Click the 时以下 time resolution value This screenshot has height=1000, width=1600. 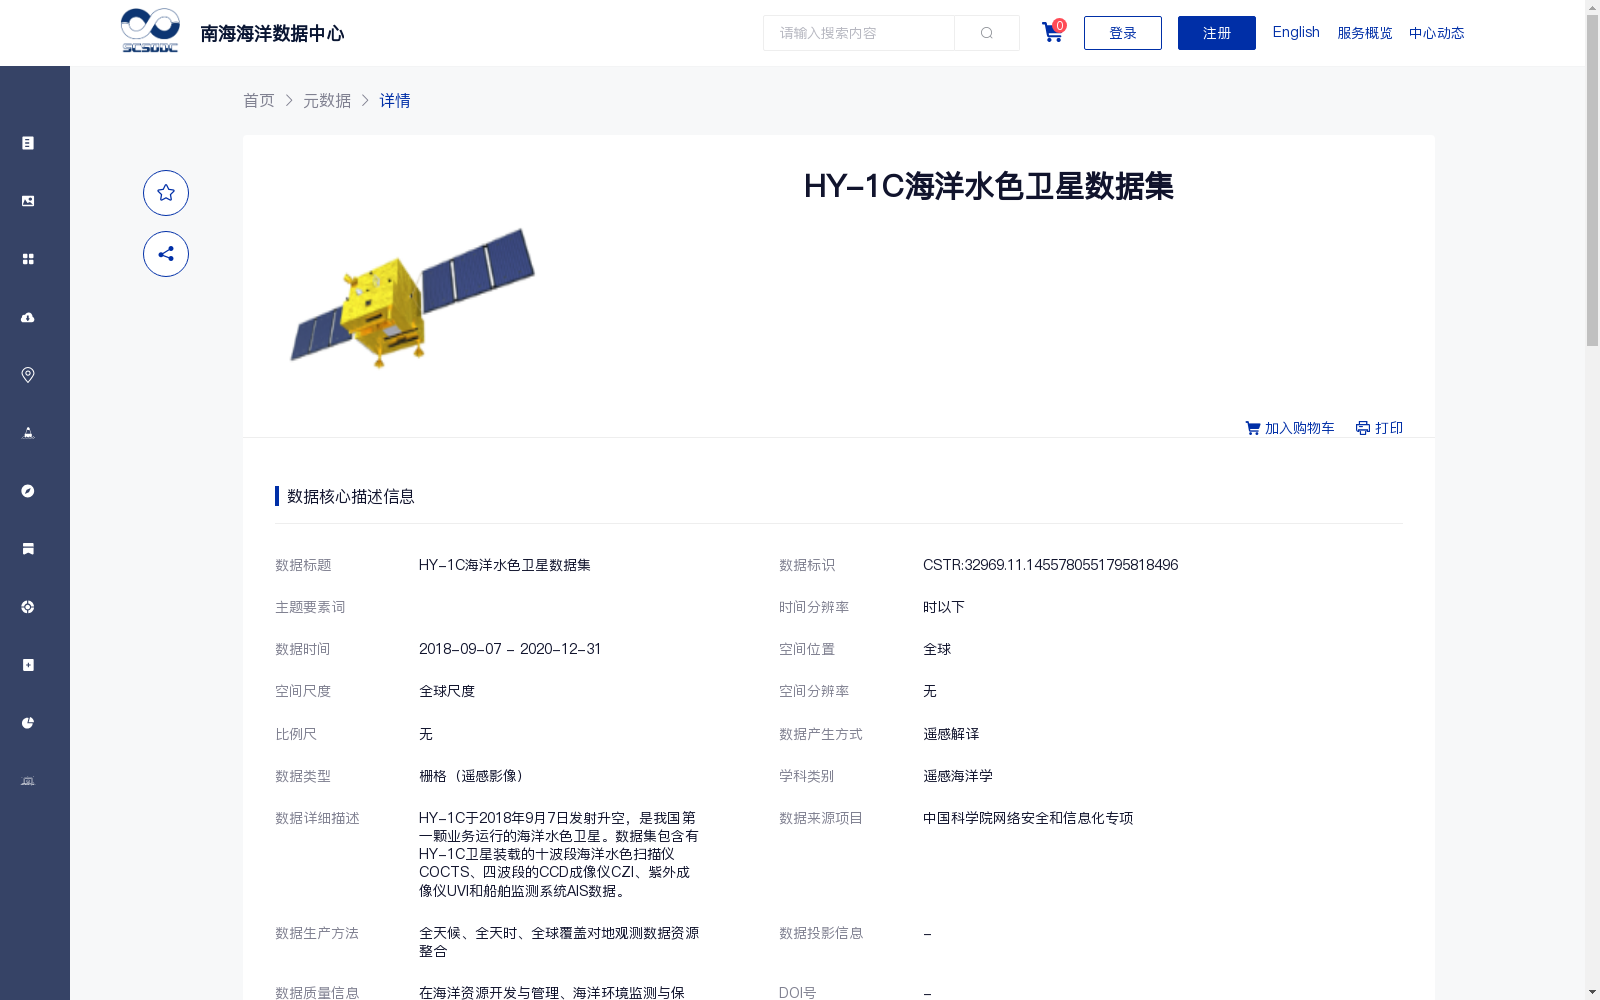(x=944, y=607)
